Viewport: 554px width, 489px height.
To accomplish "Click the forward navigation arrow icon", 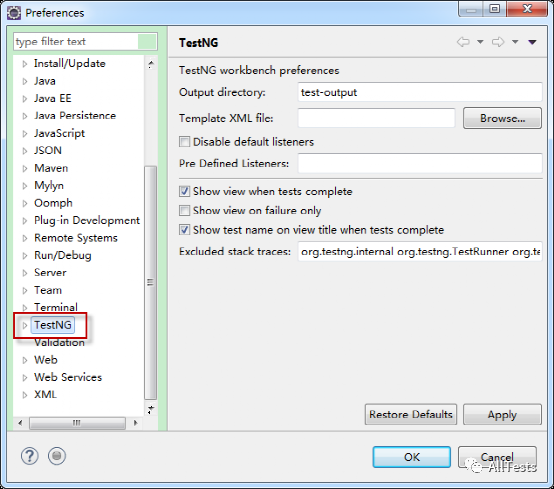I will pos(498,42).
